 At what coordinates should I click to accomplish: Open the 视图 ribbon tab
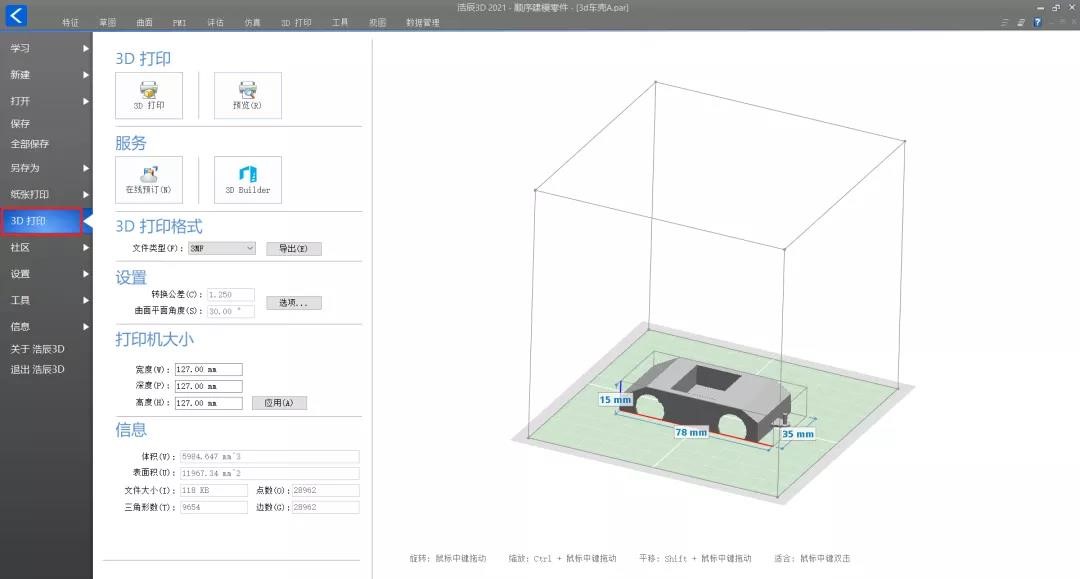[x=377, y=23]
